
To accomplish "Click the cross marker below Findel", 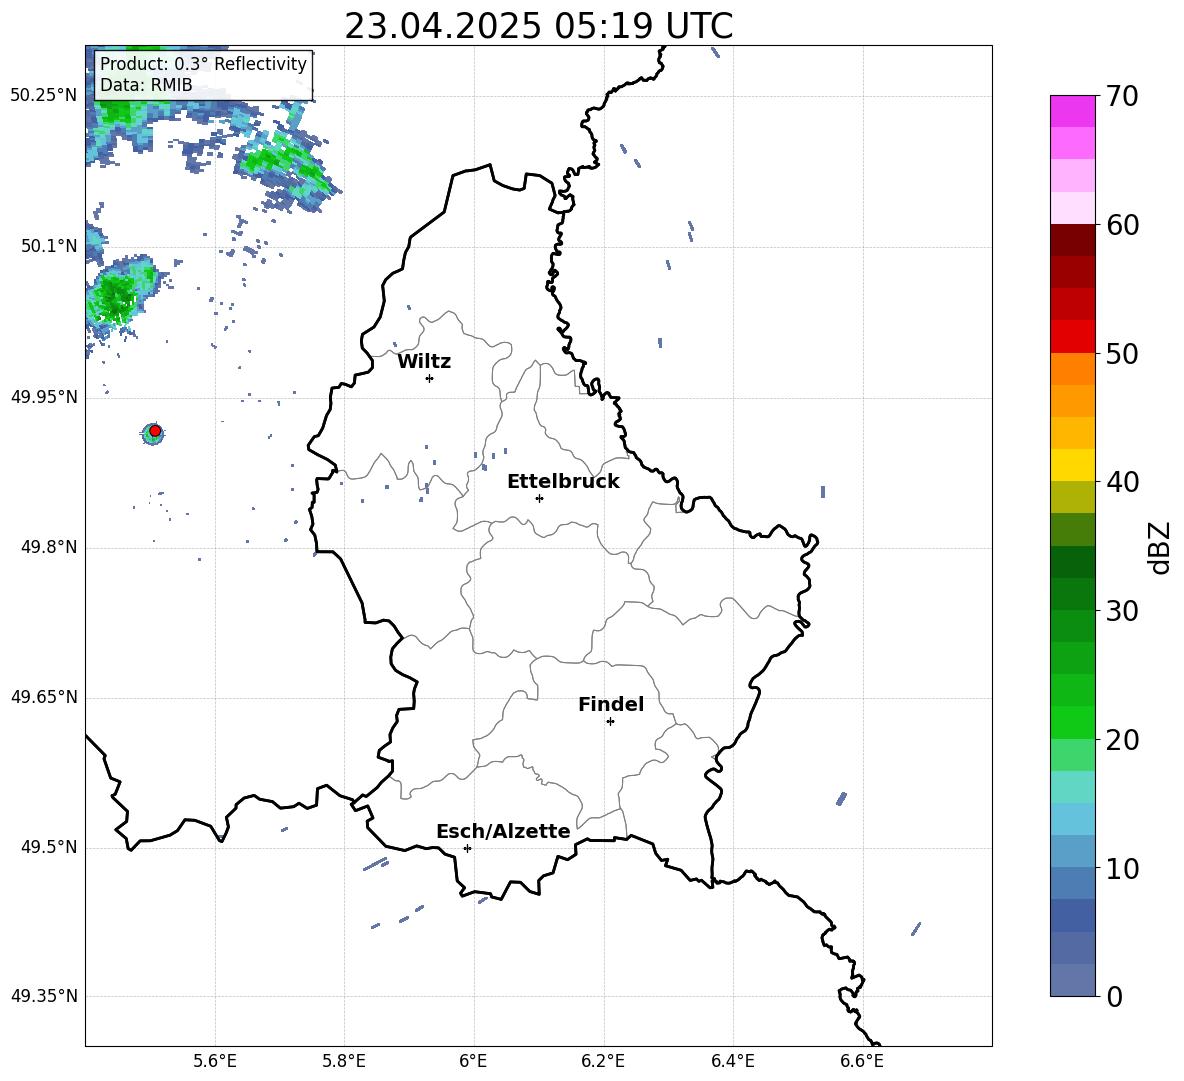I will click(610, 722).
